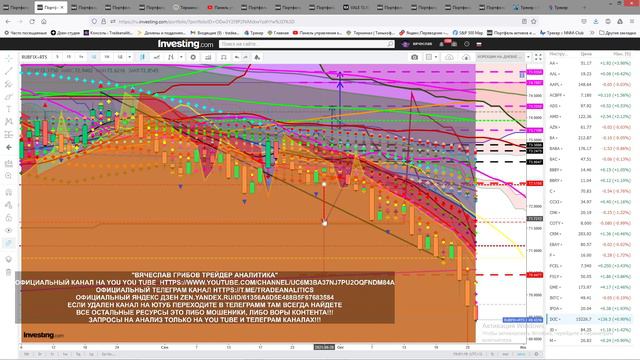Screen dimensions: 640x360
Task: Select the ruler measure tool
Action: coord(9,164)
